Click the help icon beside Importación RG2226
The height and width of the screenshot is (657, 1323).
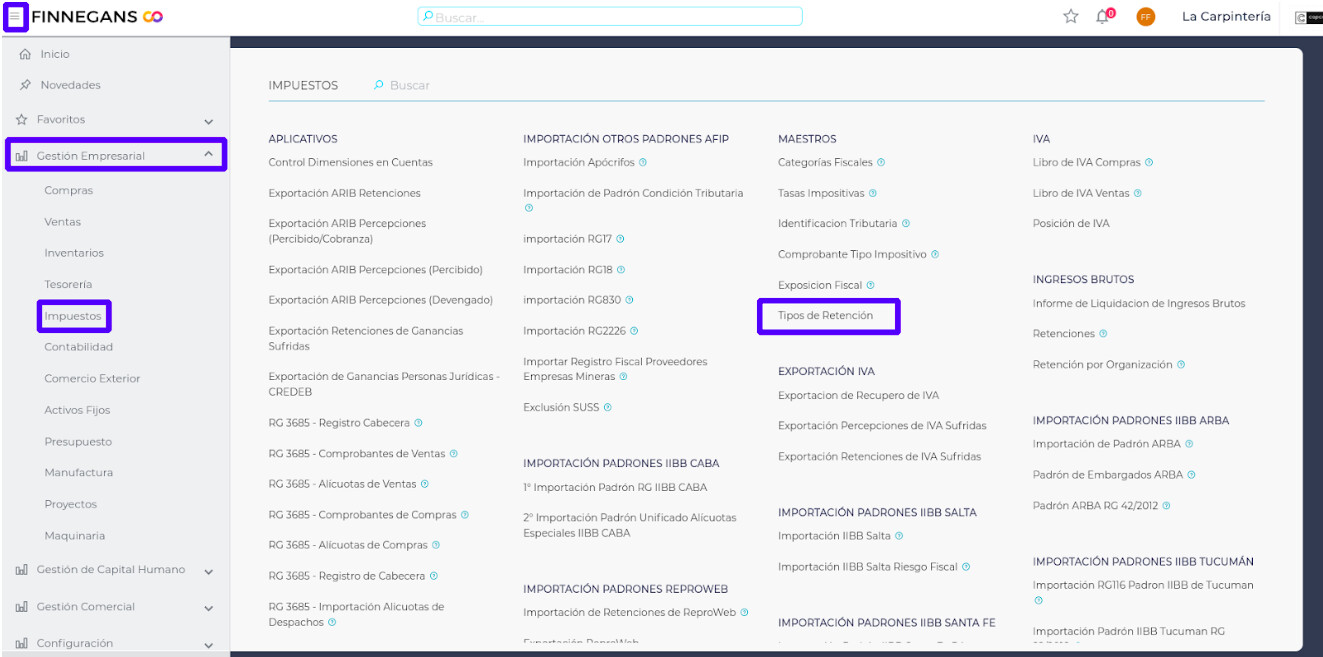point(635,330)
